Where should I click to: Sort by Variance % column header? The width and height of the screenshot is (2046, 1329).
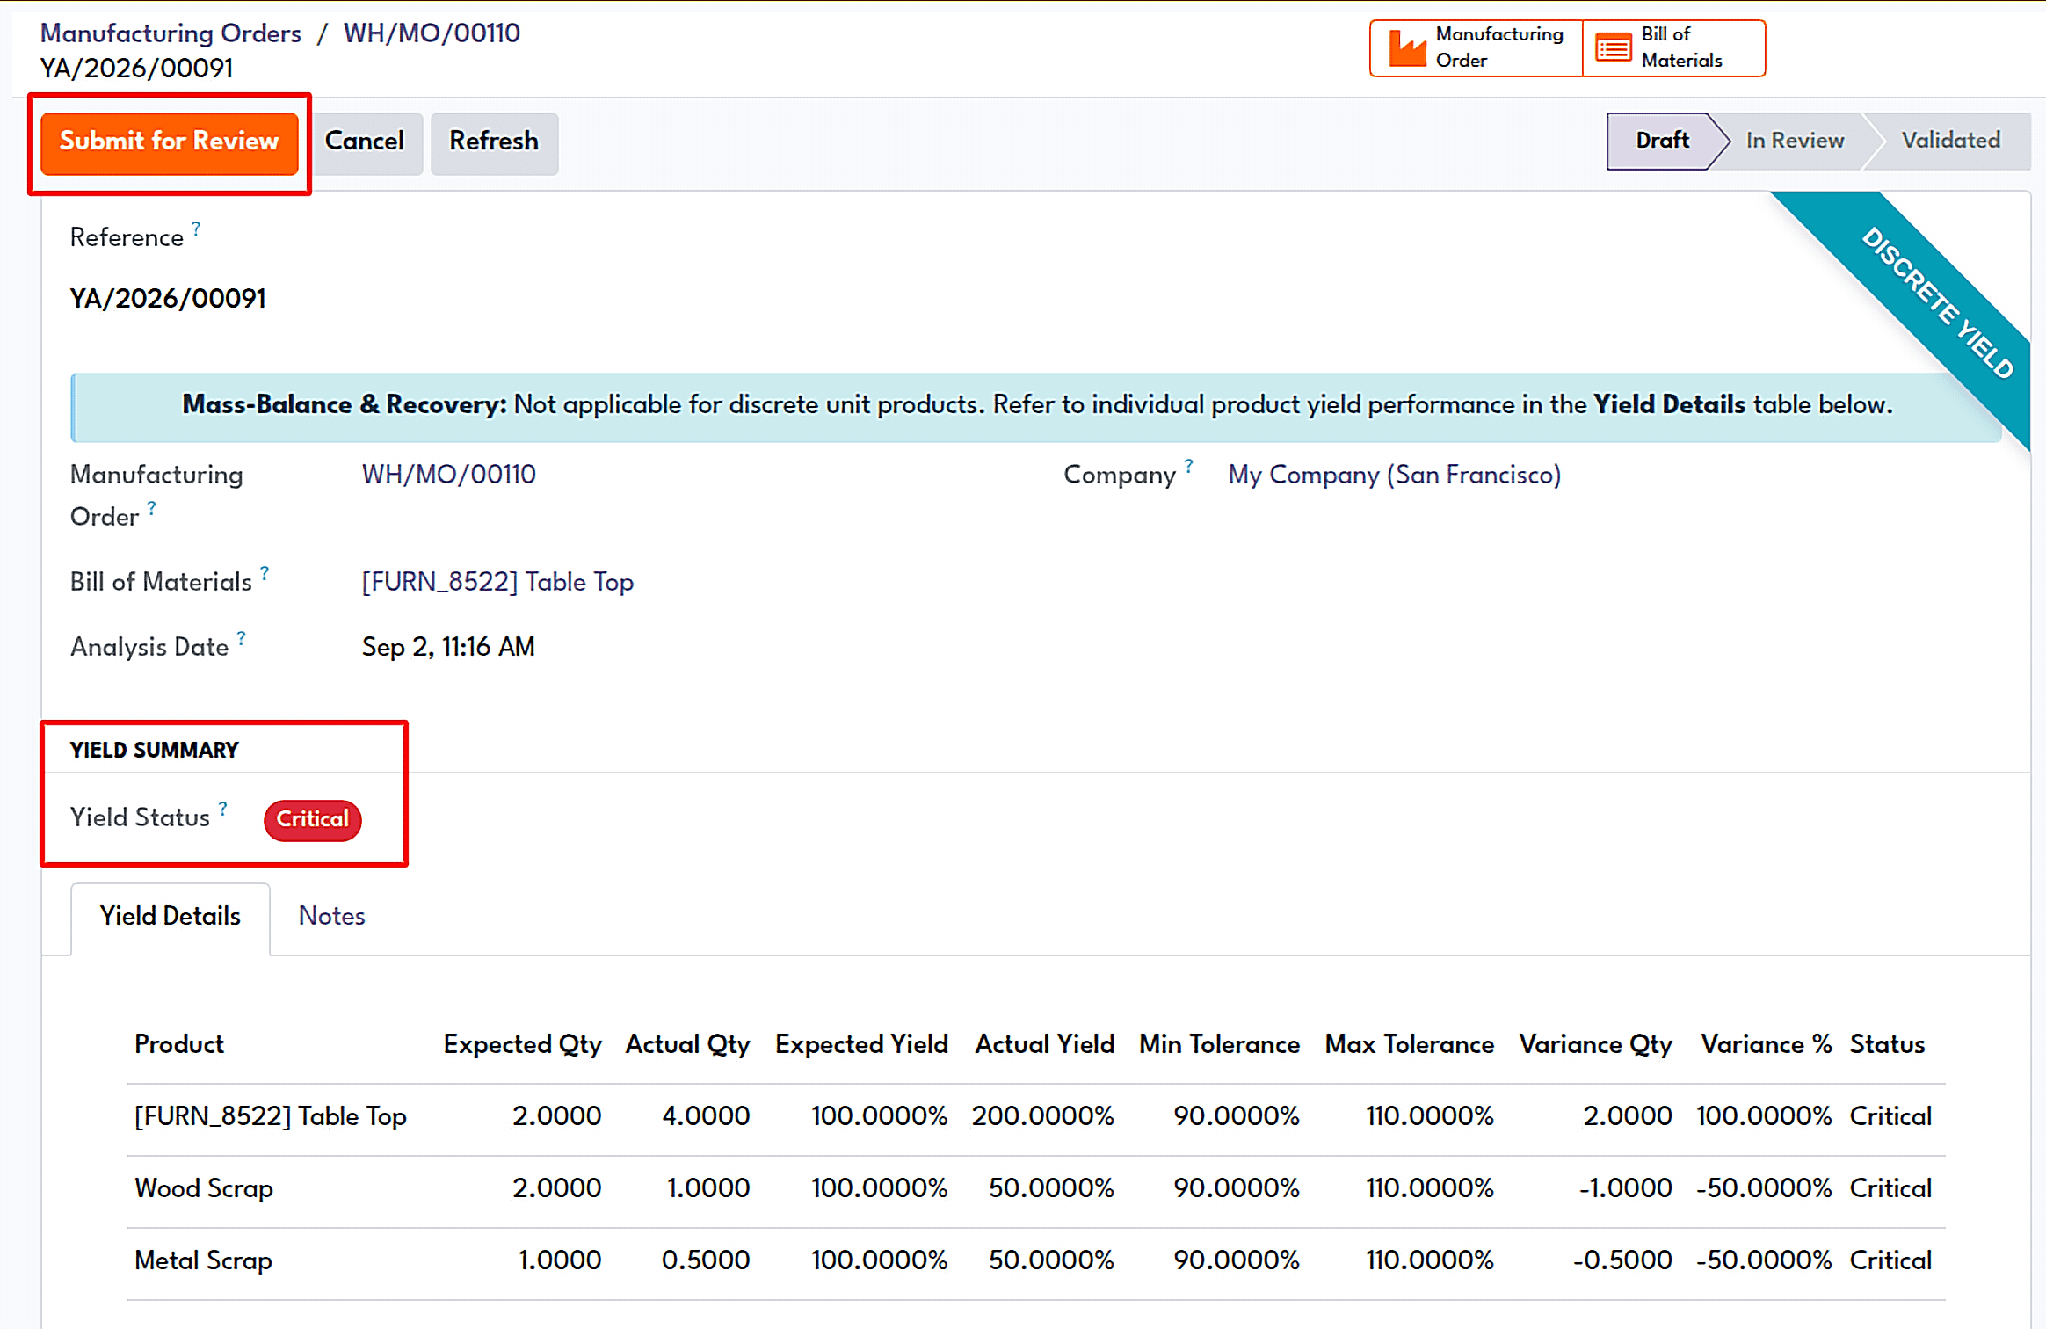(1766, 1045)
